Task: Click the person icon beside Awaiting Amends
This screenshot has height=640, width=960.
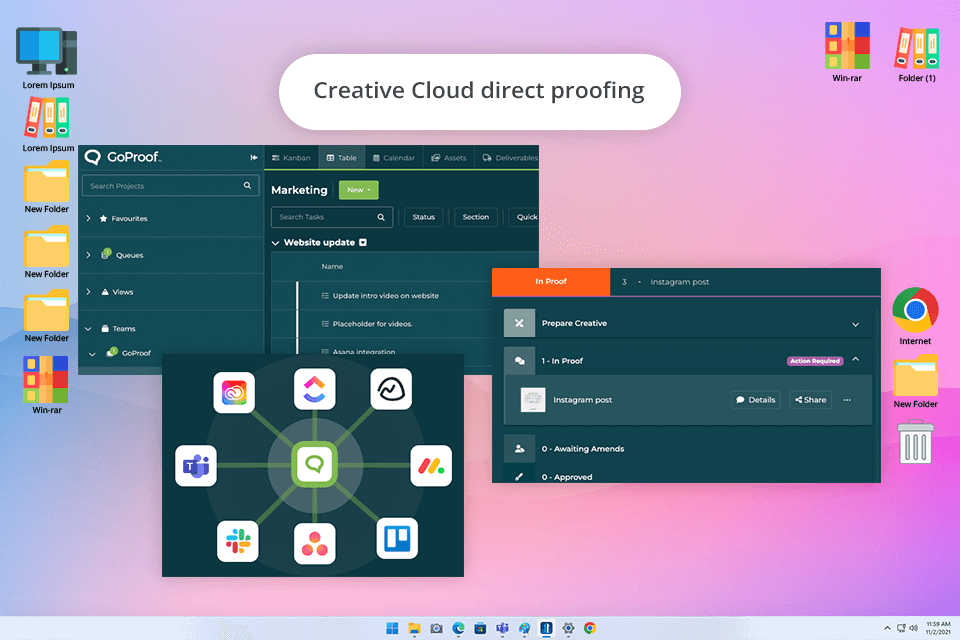Action: (x=519, y=448)
